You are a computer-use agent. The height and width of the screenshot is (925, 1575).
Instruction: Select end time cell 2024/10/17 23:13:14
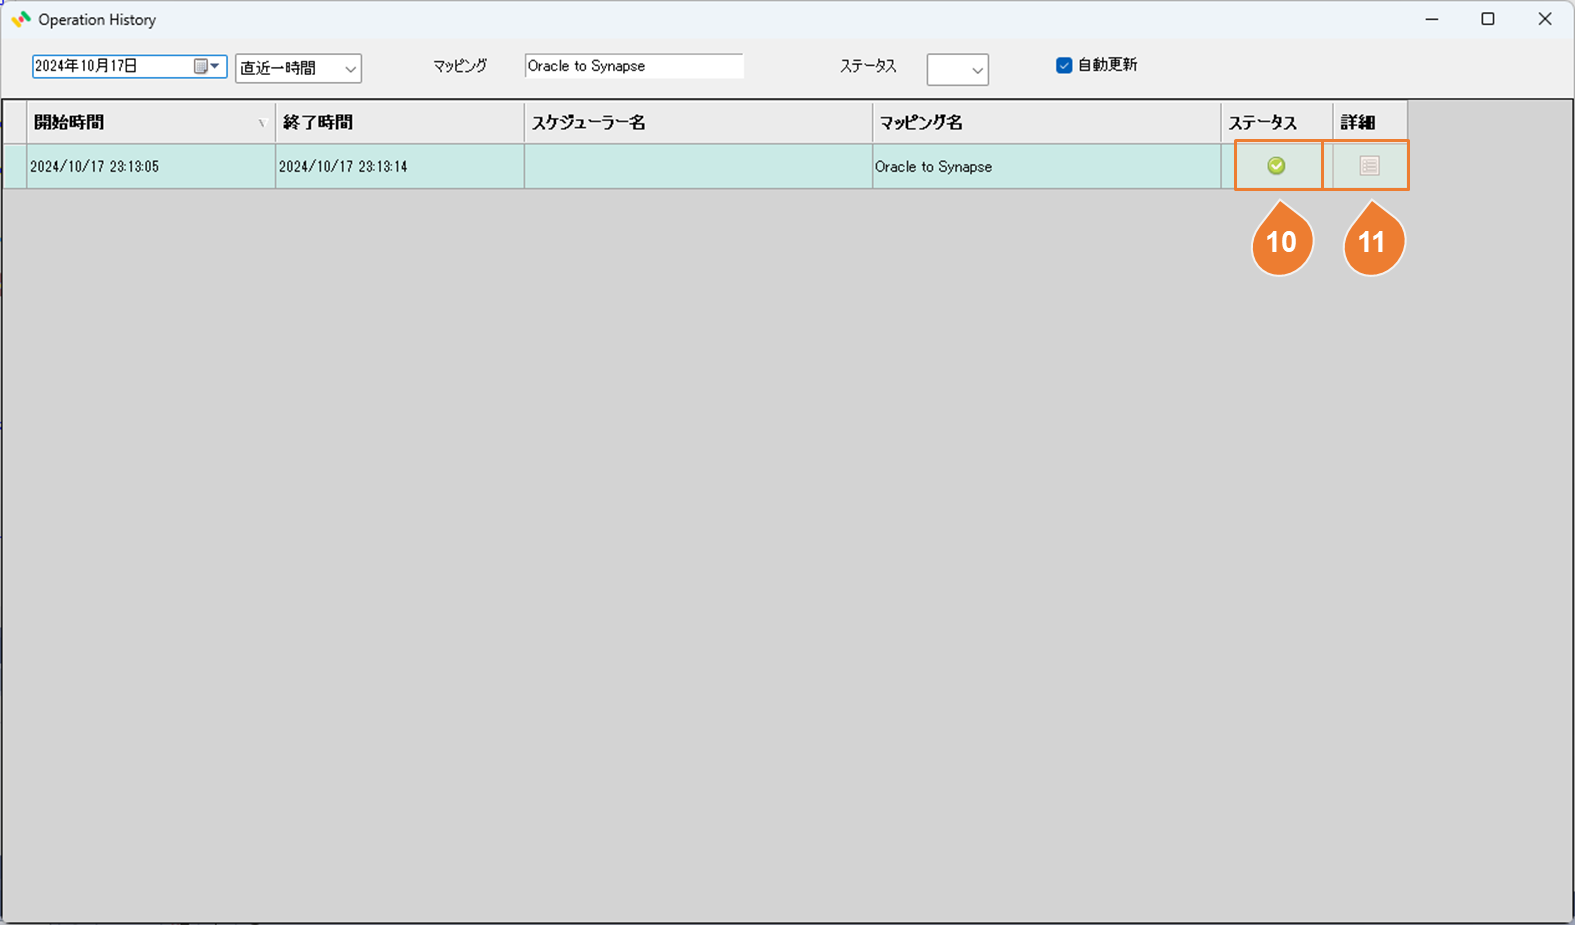click(x=400, y=166)
